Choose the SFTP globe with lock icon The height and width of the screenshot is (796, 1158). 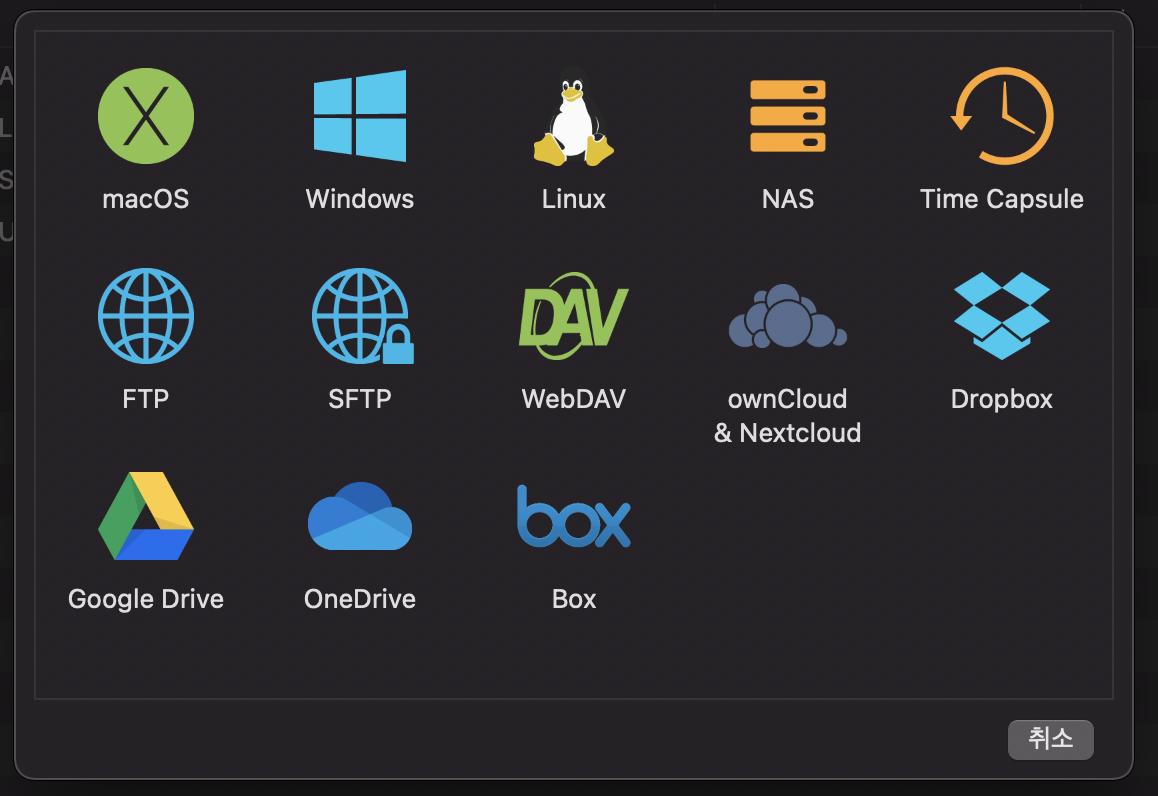pyautogui.click(x=362, y=316)
